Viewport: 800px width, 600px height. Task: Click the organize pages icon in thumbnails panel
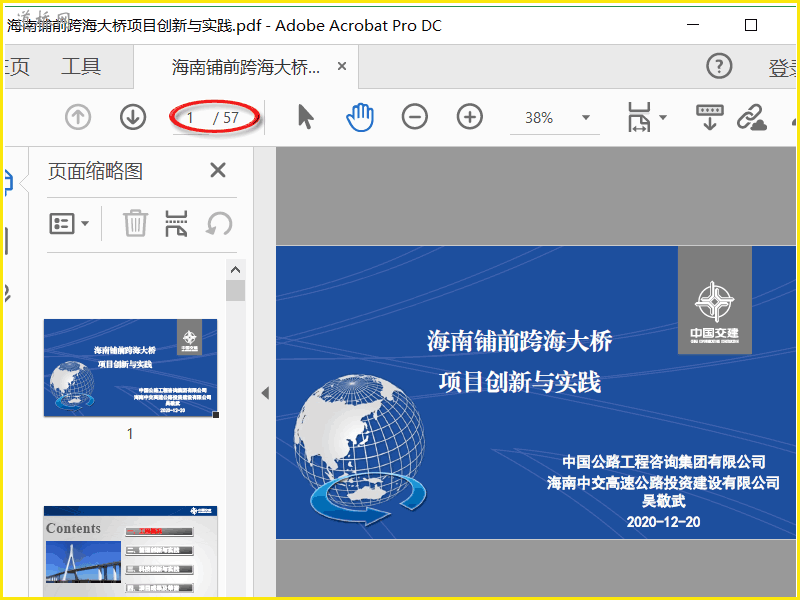click(x=176, y=223)
